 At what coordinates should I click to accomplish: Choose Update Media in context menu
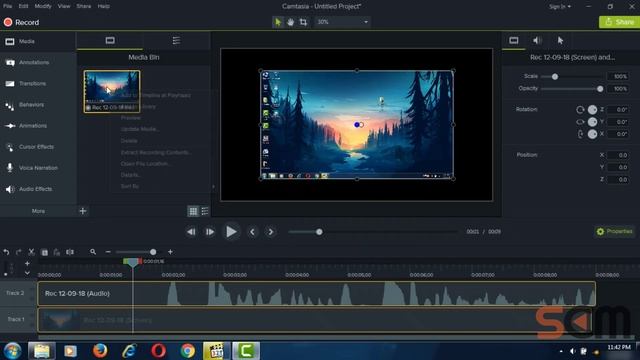point(140,129)
